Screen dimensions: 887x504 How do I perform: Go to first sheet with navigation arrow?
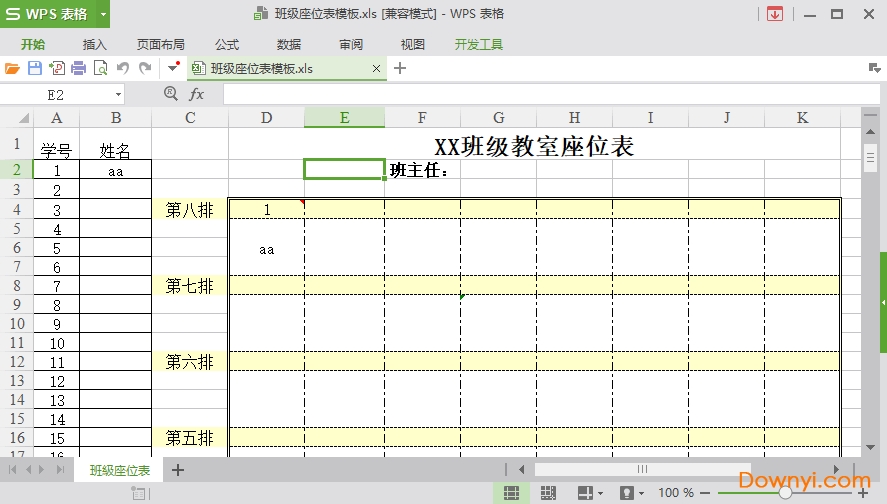coord(12,469)
